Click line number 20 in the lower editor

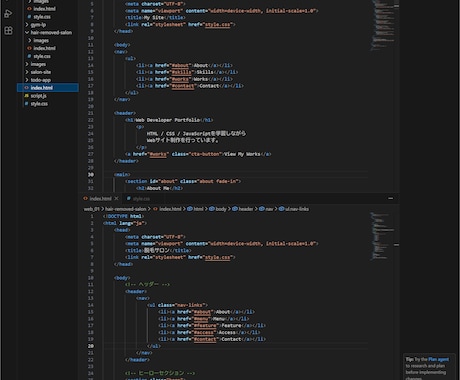pyautogui.click(x=91, y=346)
